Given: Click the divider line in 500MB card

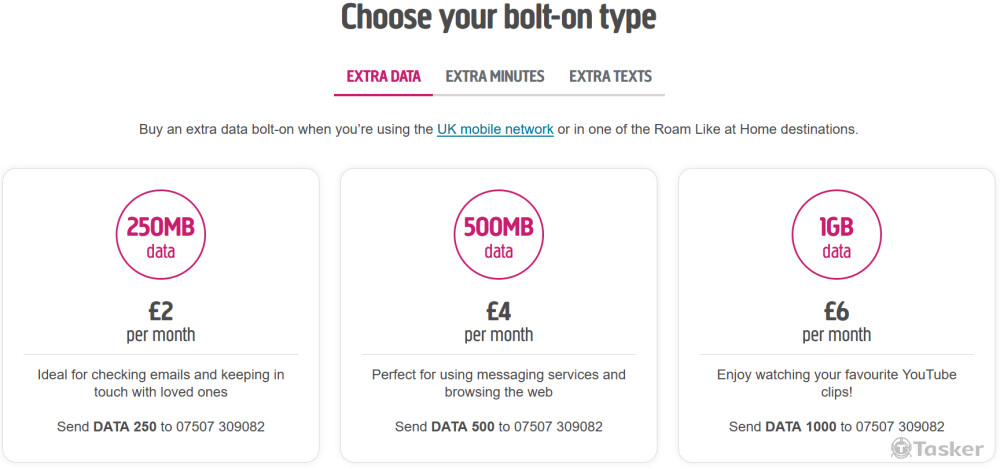Looking at the screenshot, I should [499, 354].
